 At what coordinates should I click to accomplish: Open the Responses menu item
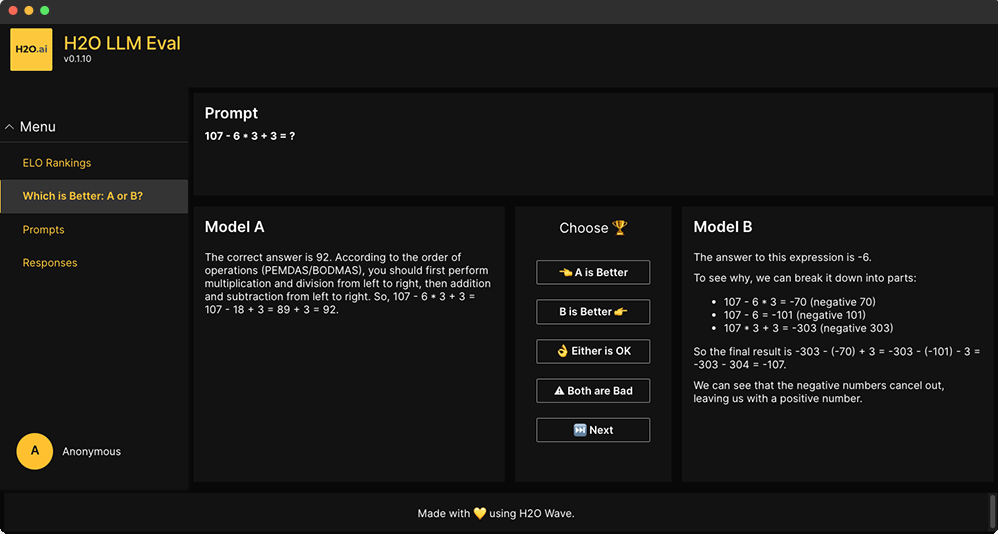click(50, 263)
